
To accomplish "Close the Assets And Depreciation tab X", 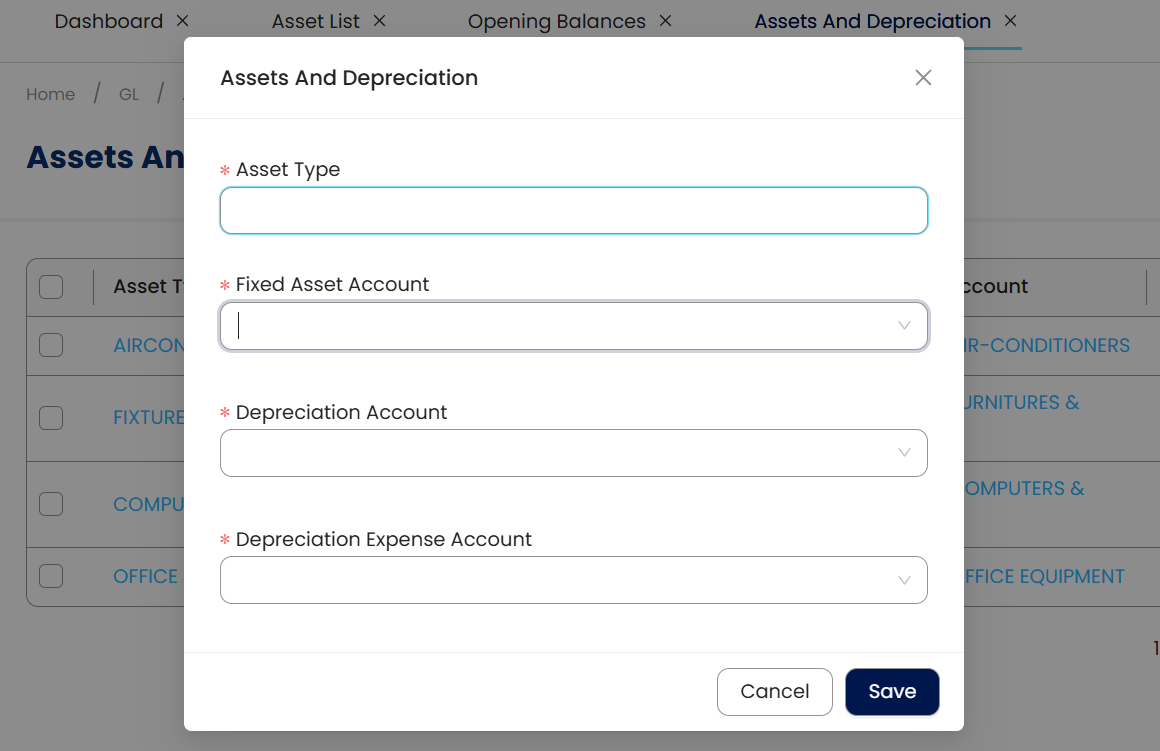I will pos(1011,21).
